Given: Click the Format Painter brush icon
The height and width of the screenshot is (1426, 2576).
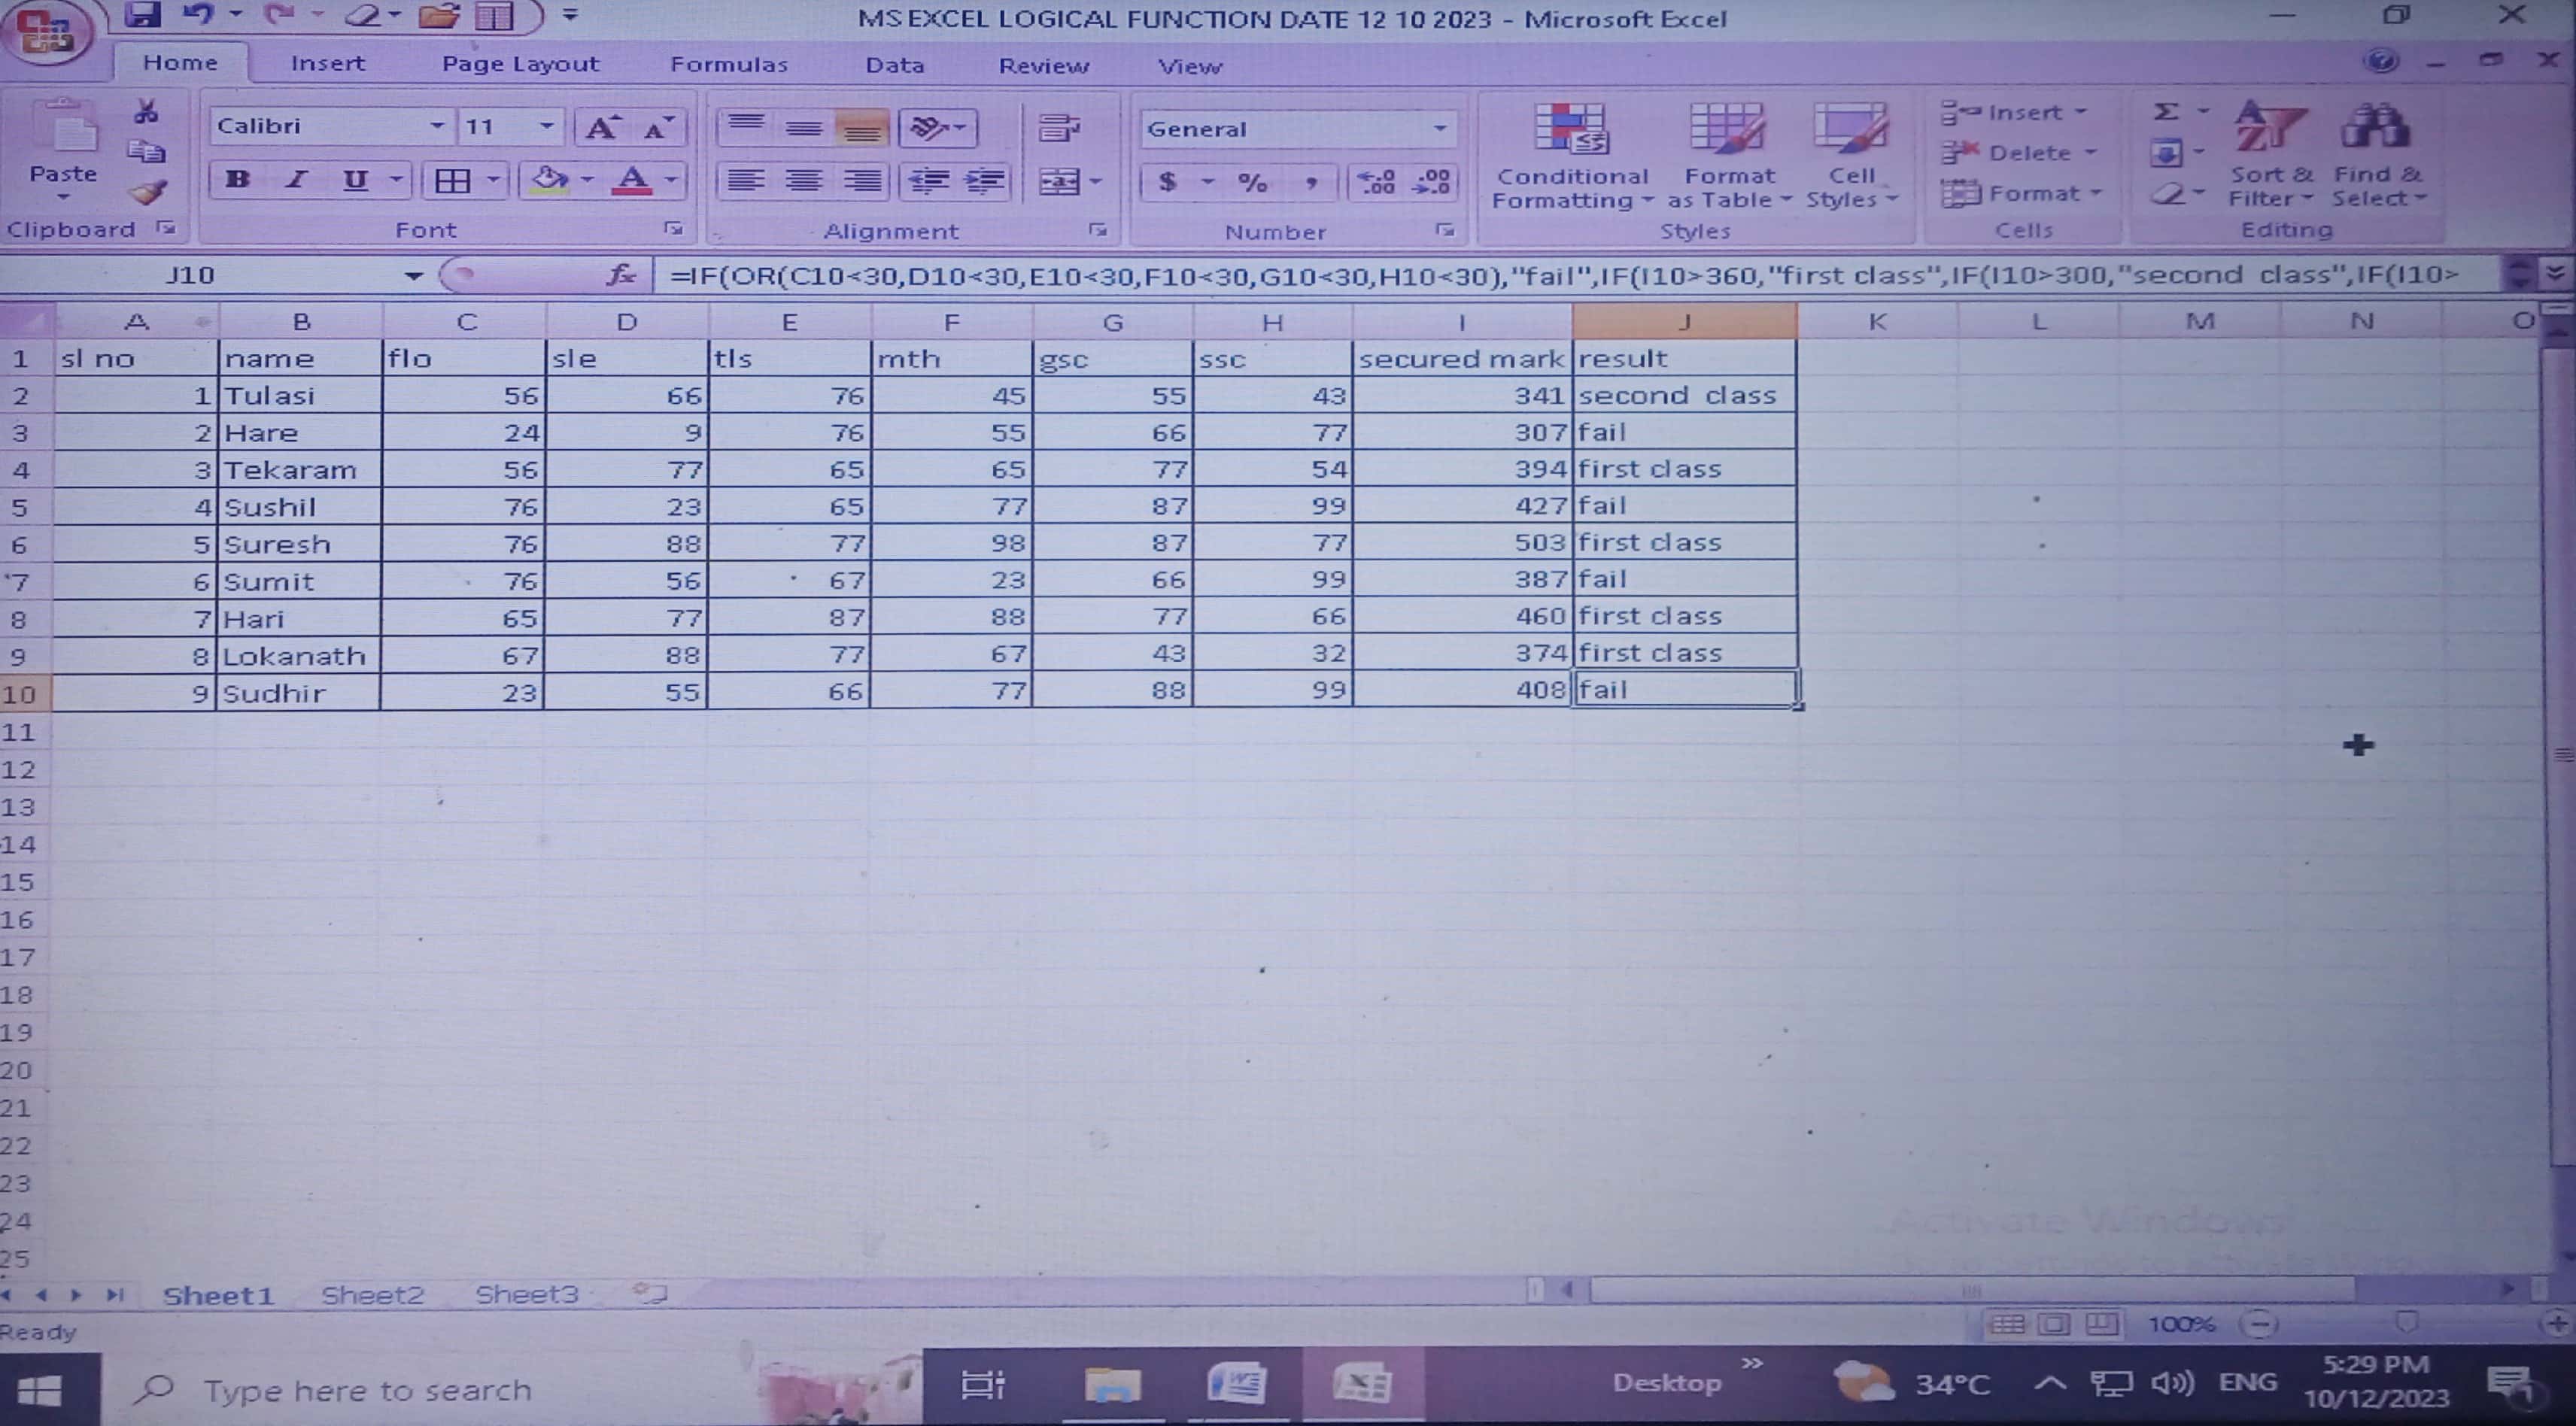Looking at the screenshot, I should click(x=148, y=192).
